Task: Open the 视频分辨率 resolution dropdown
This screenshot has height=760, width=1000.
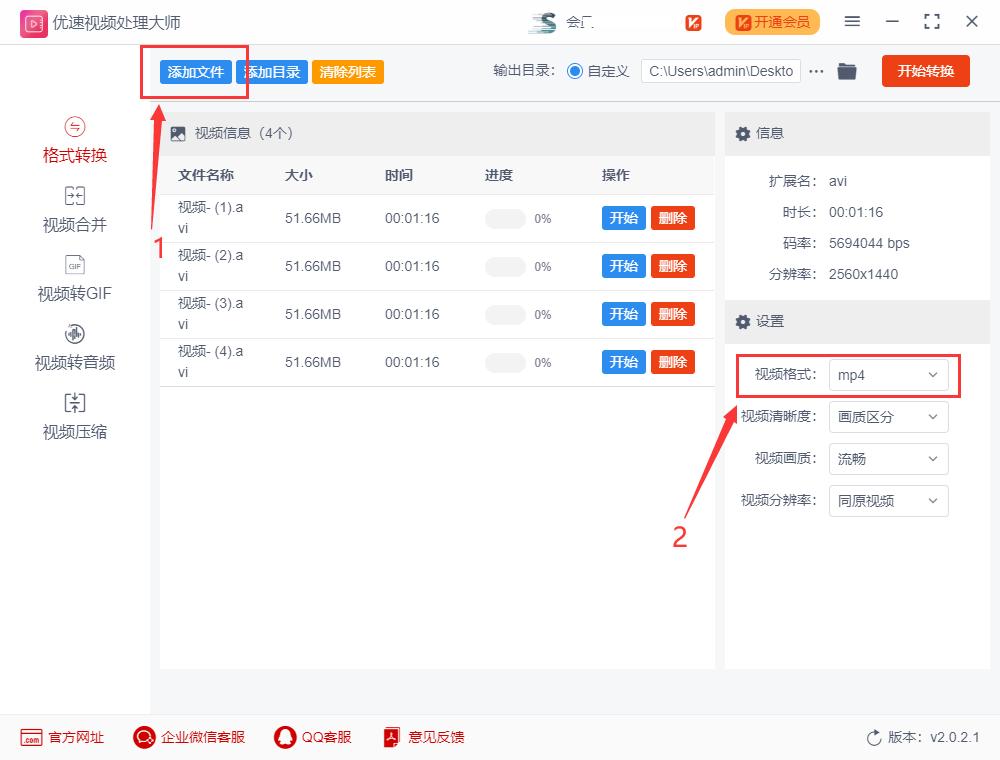Action: [x=888, y=501]
